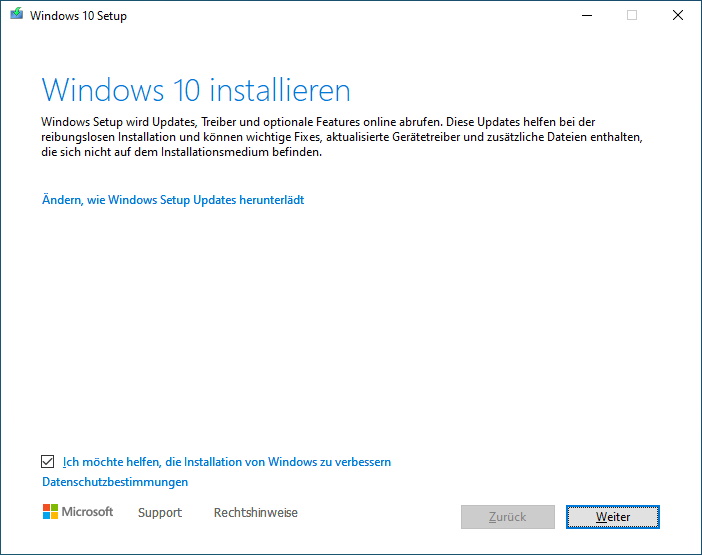Click the disabled Zurück button
This screenshot has height=555, width=702.
(508, 517)
